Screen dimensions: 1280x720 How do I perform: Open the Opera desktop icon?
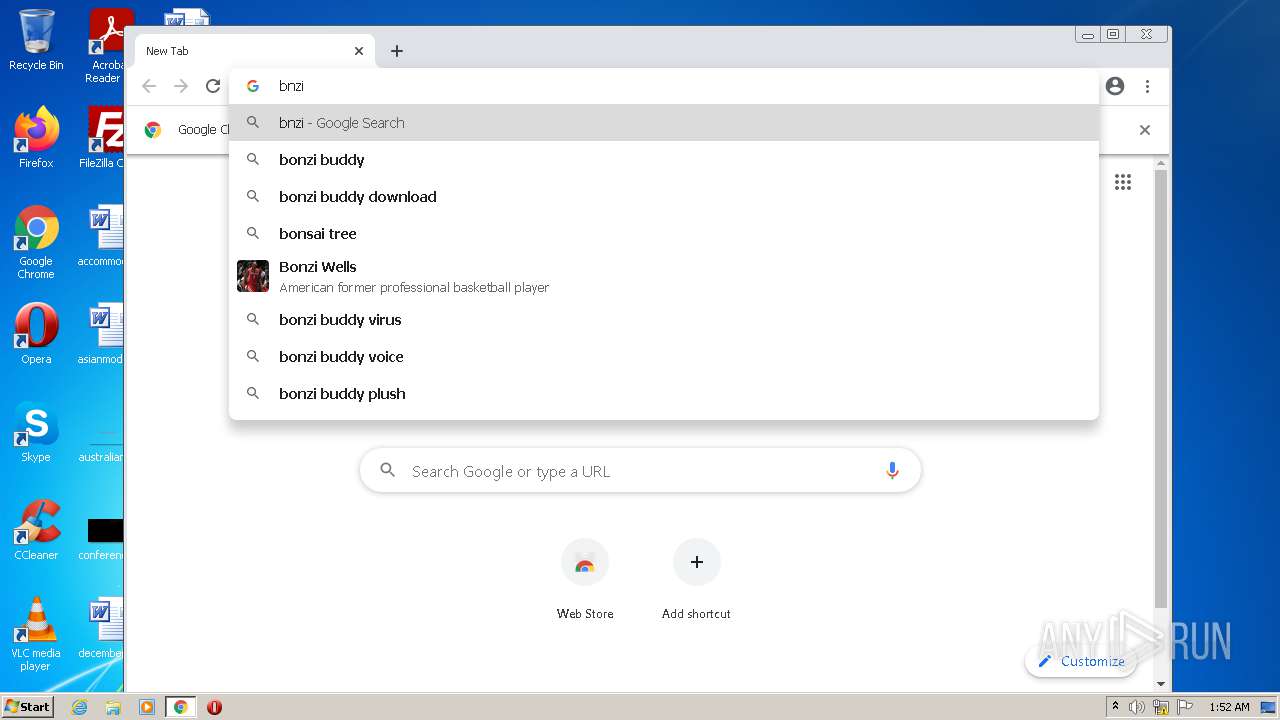point(36,334)
